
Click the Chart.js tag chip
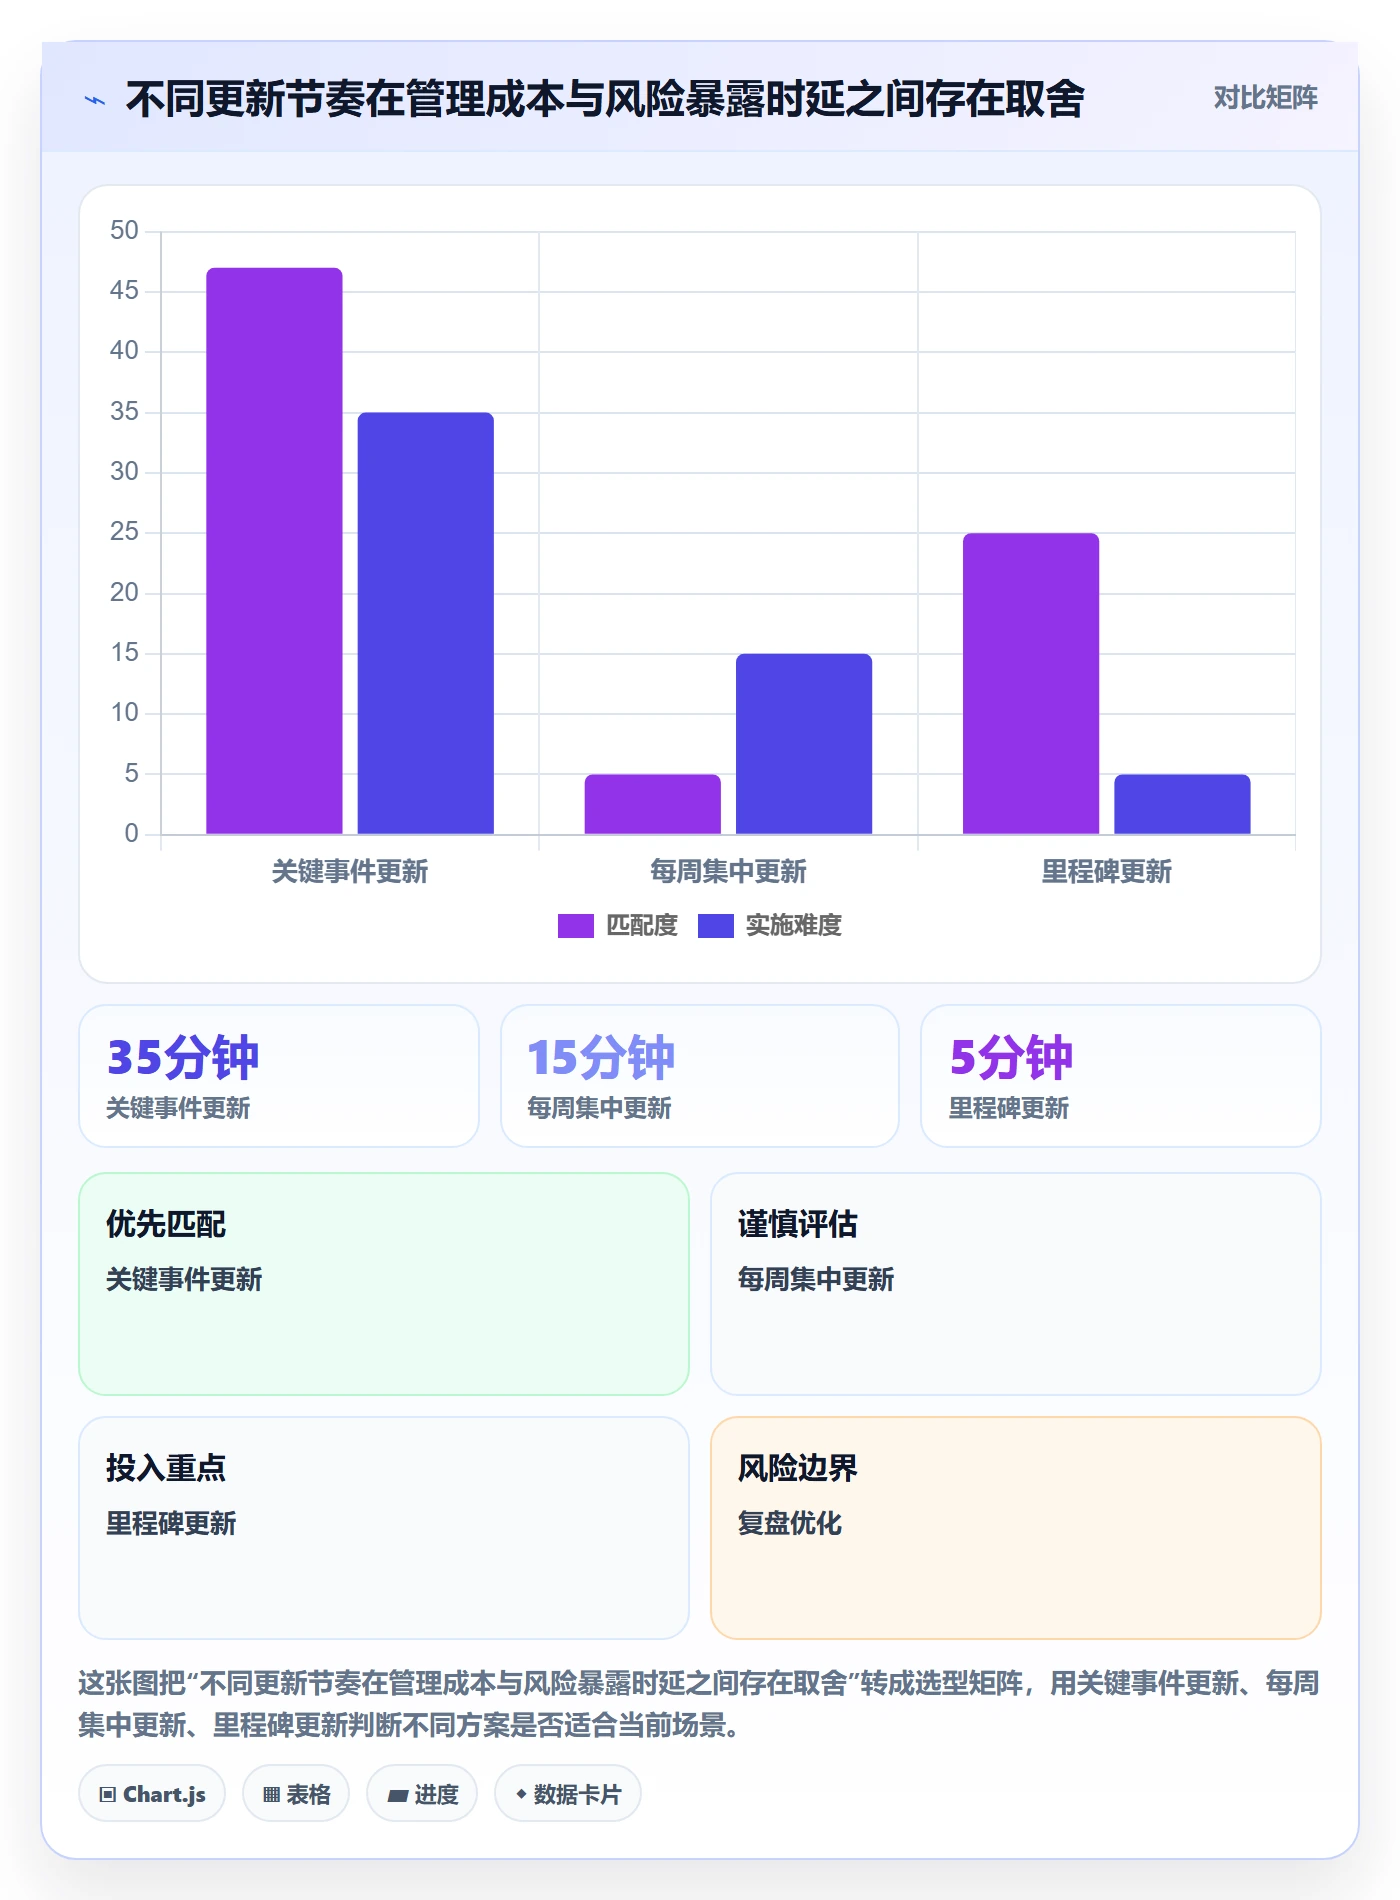tap(152, 1794)
